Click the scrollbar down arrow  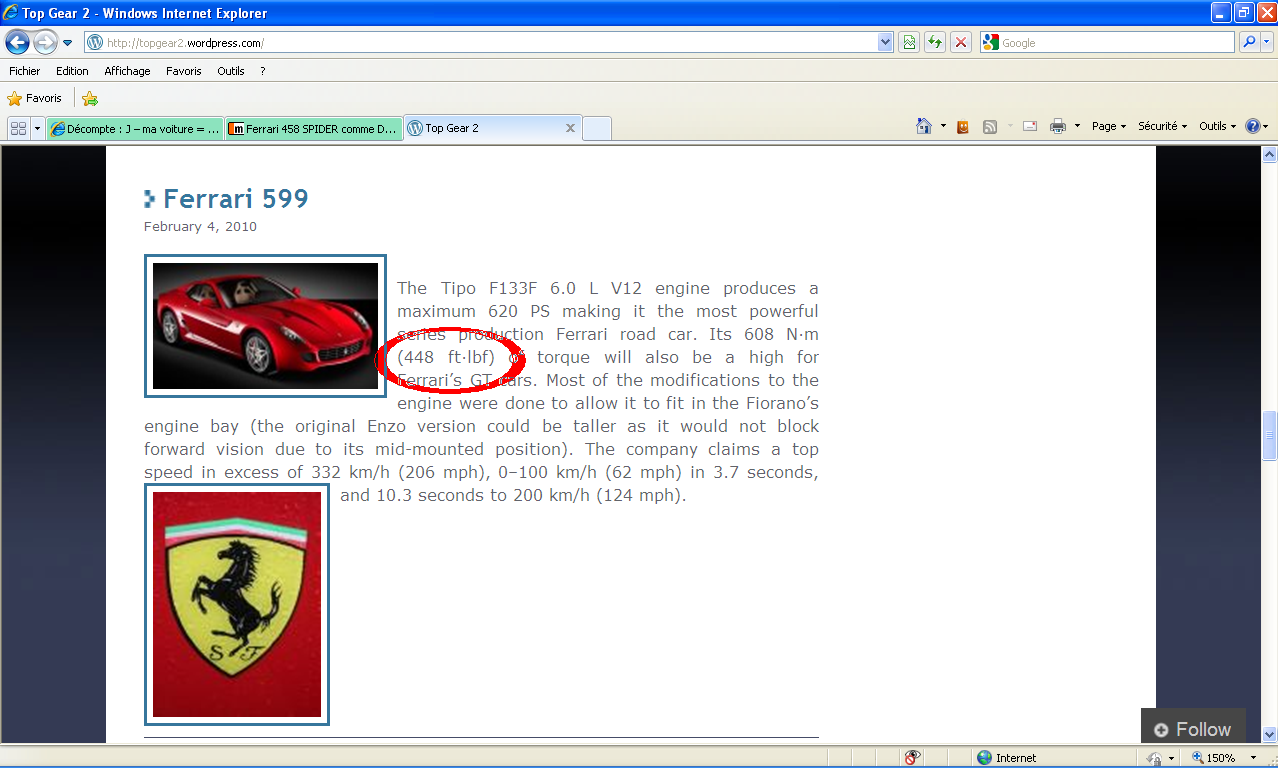pos(1270,735)
